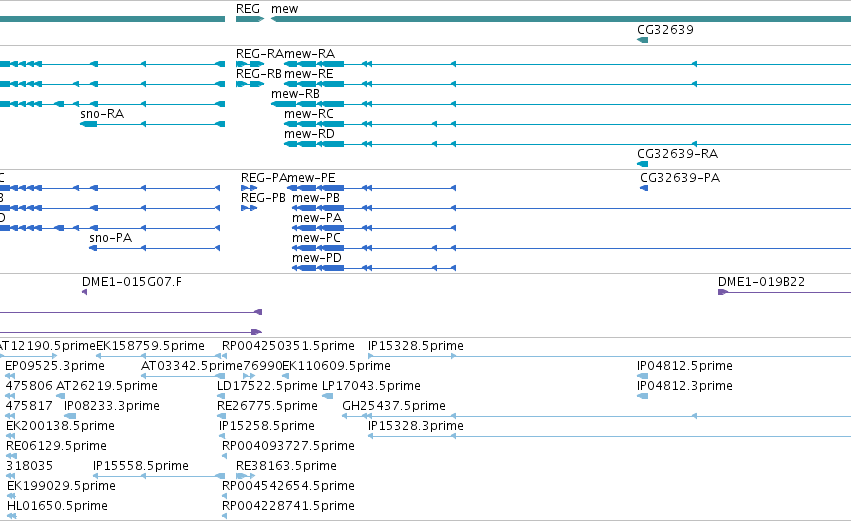Click protein mew-PE label
The height and width of the screenshot is (521, 851).
311,177
